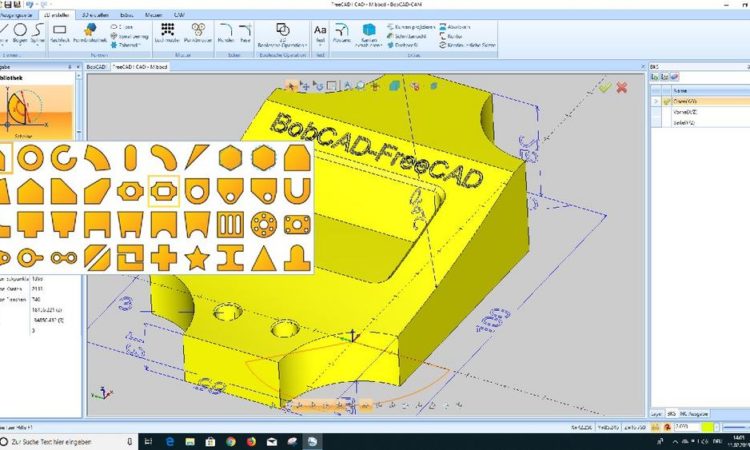Switch to 3D erstellen ribbon tab
The height and width of the screenshot is (450, 750).
tap(94, 15)
